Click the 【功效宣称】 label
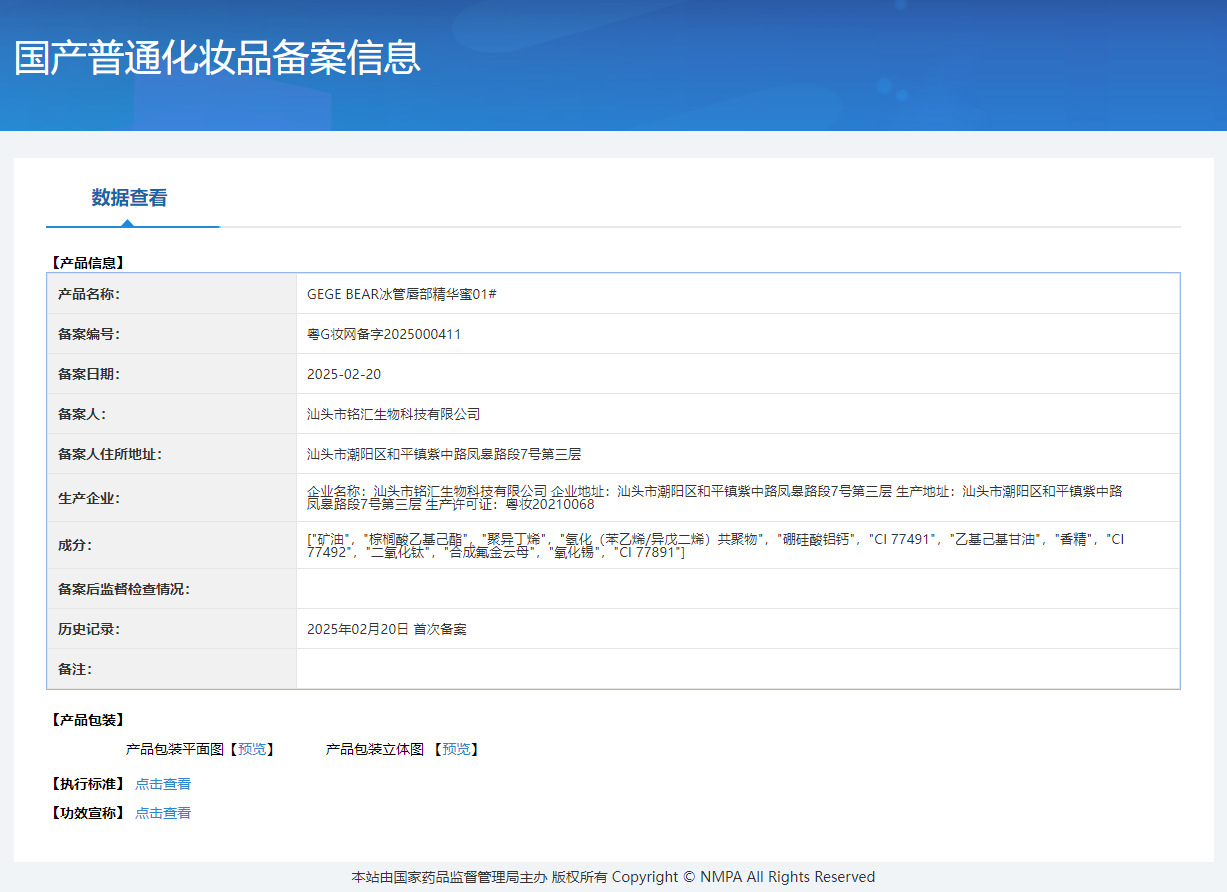 [x=87, y=813]
